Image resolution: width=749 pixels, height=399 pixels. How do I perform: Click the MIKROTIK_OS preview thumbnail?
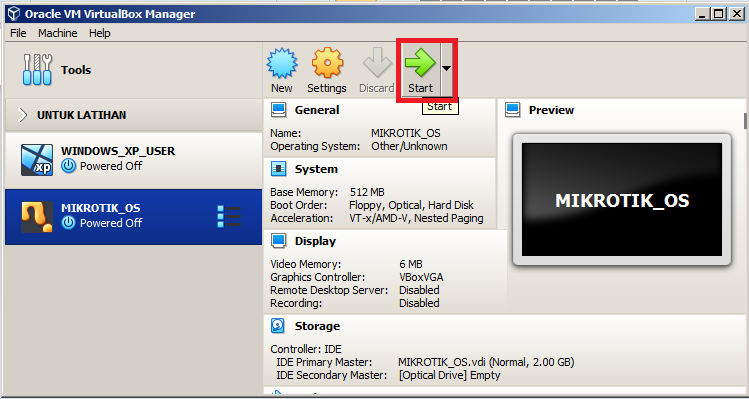click(622, 199)
